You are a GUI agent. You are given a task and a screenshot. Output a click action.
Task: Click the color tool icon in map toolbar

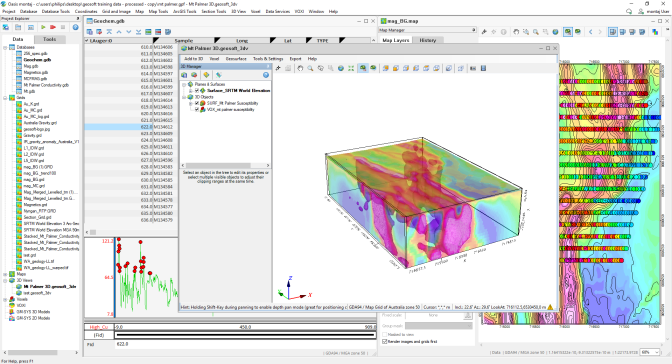[x=655, y=32]
